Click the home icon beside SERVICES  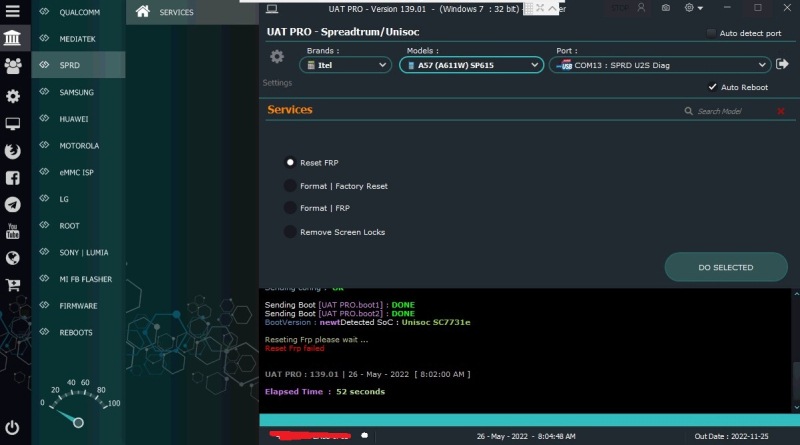tap(143, 11)
